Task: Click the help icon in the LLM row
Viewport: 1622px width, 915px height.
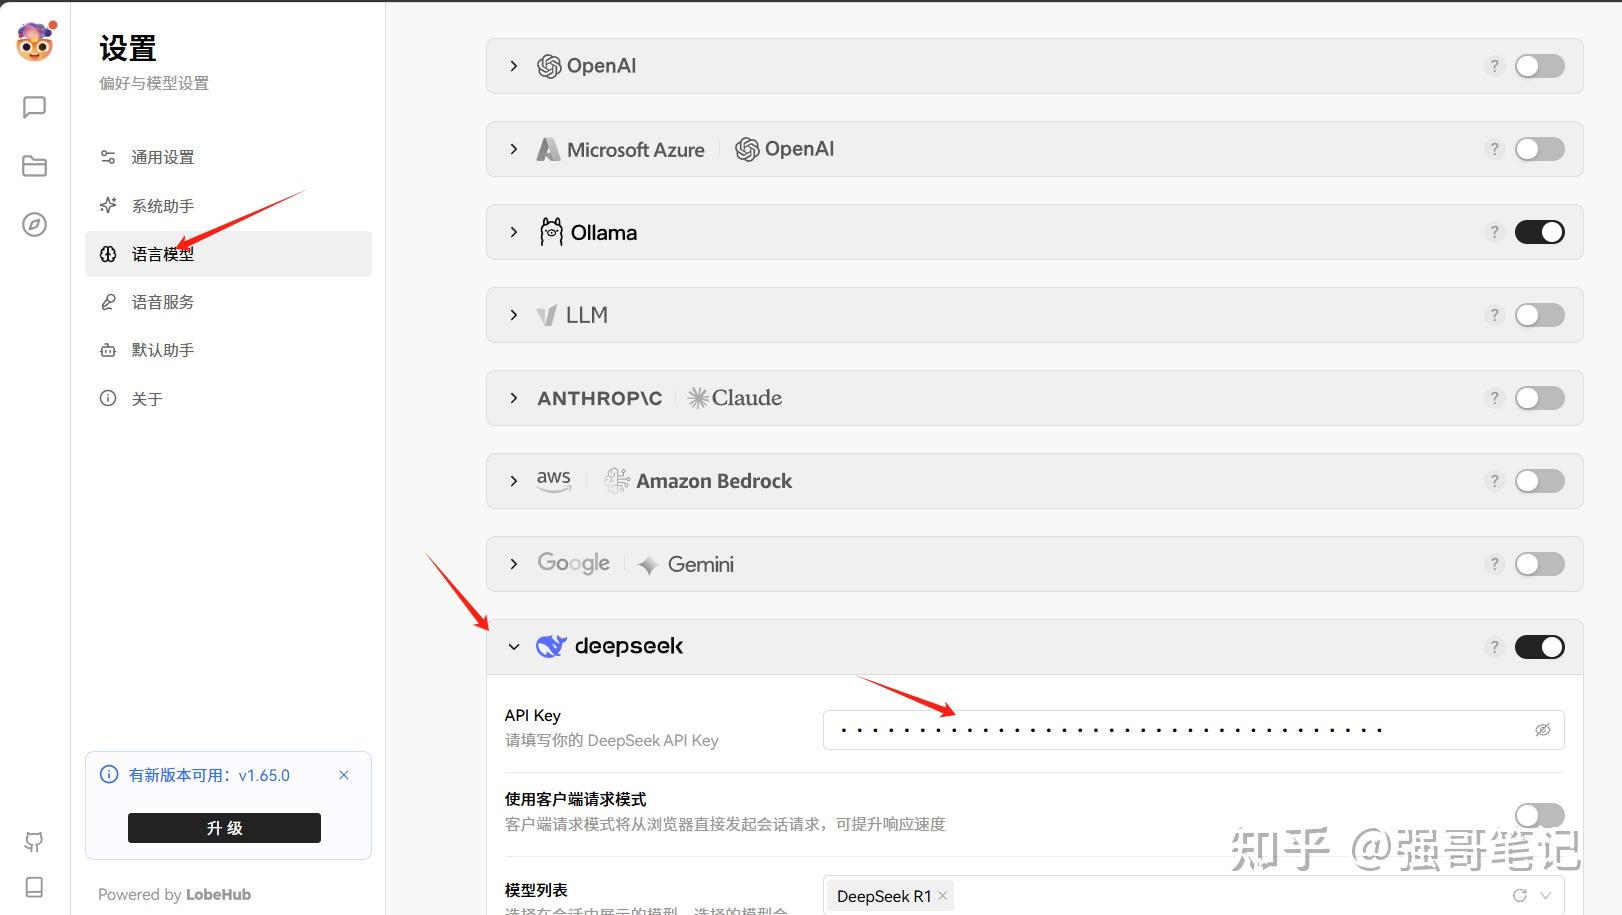Action: click(x=1494, y=315)
